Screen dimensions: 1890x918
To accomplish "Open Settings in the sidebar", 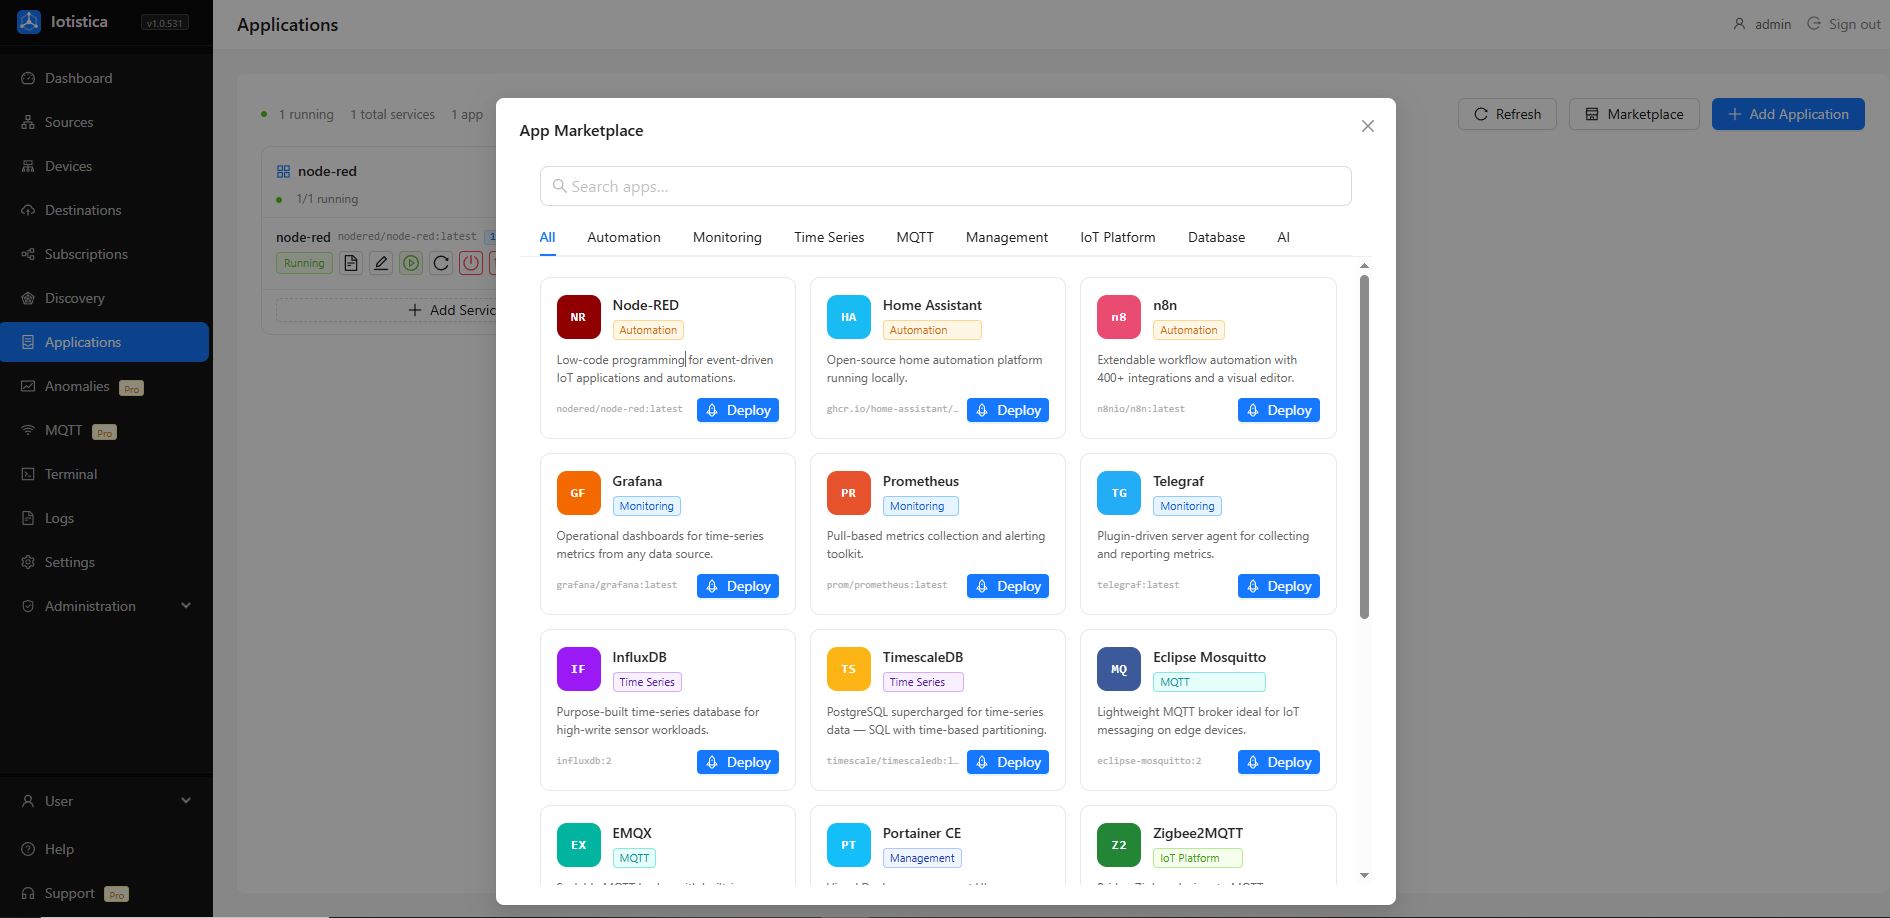I will coord(105,562).
